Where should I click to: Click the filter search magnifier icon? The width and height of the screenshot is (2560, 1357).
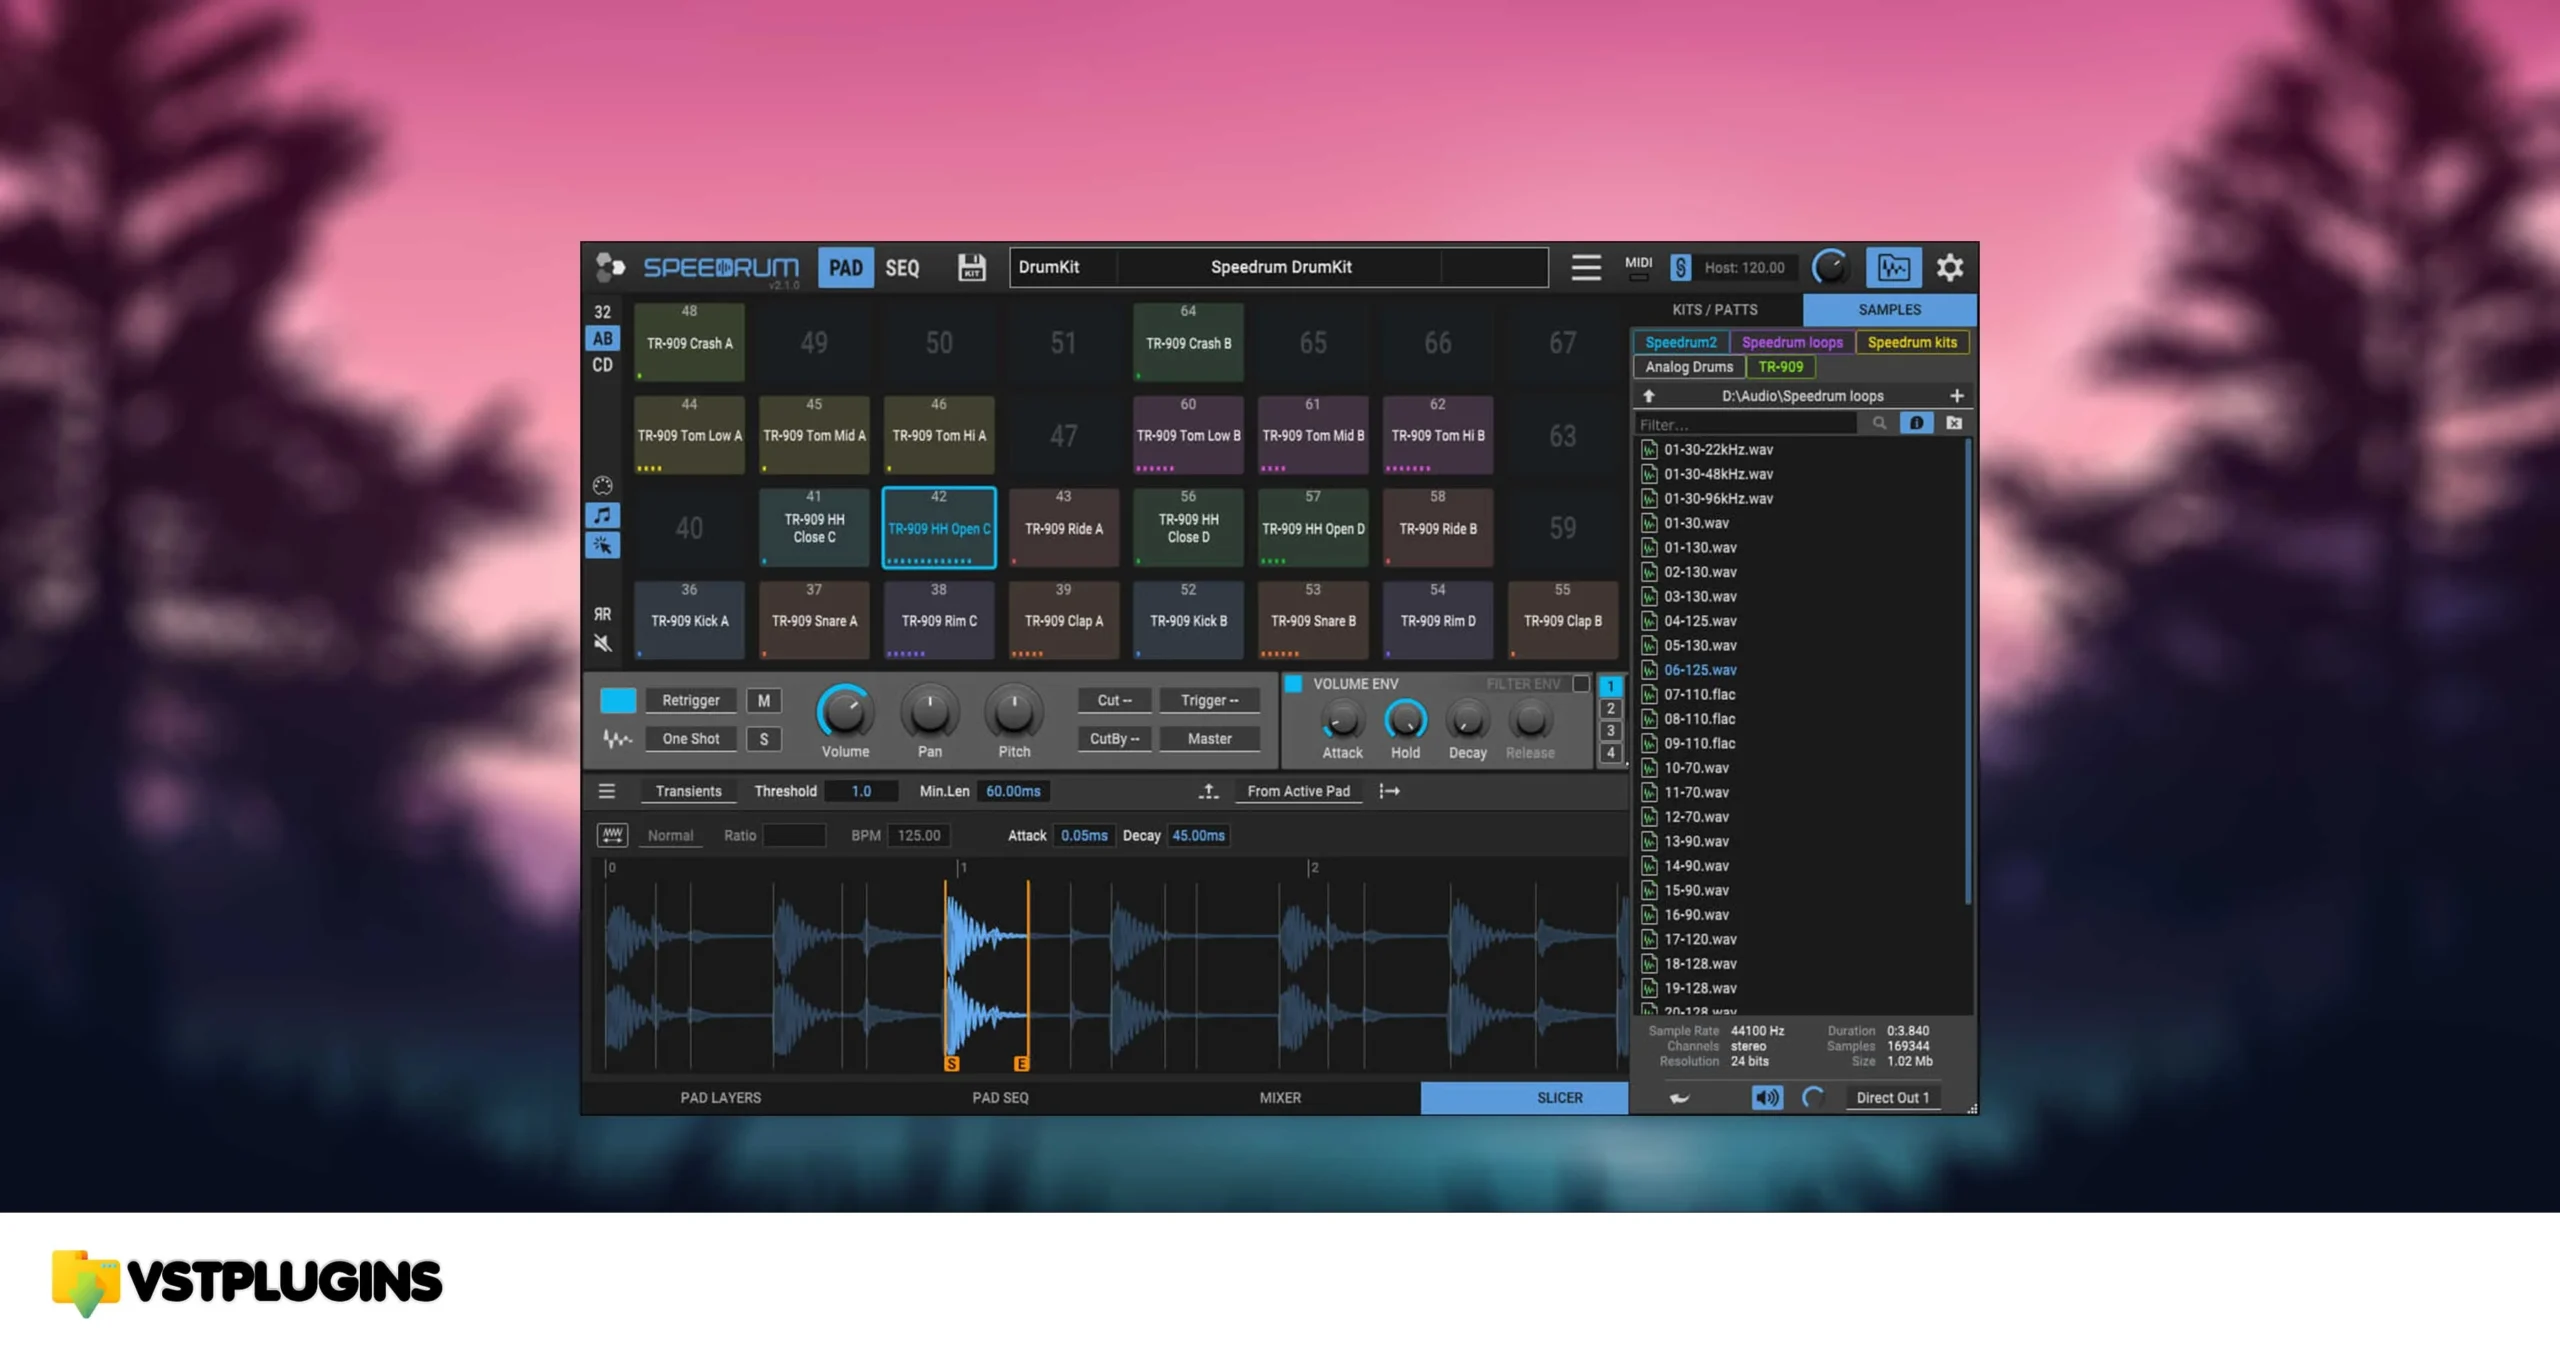pyautogui.click(x=1879, y=423)
